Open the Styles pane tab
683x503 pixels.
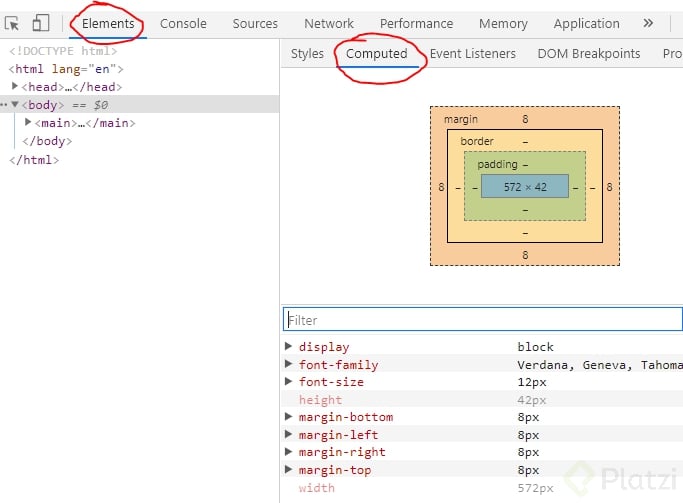click(307, 54)
